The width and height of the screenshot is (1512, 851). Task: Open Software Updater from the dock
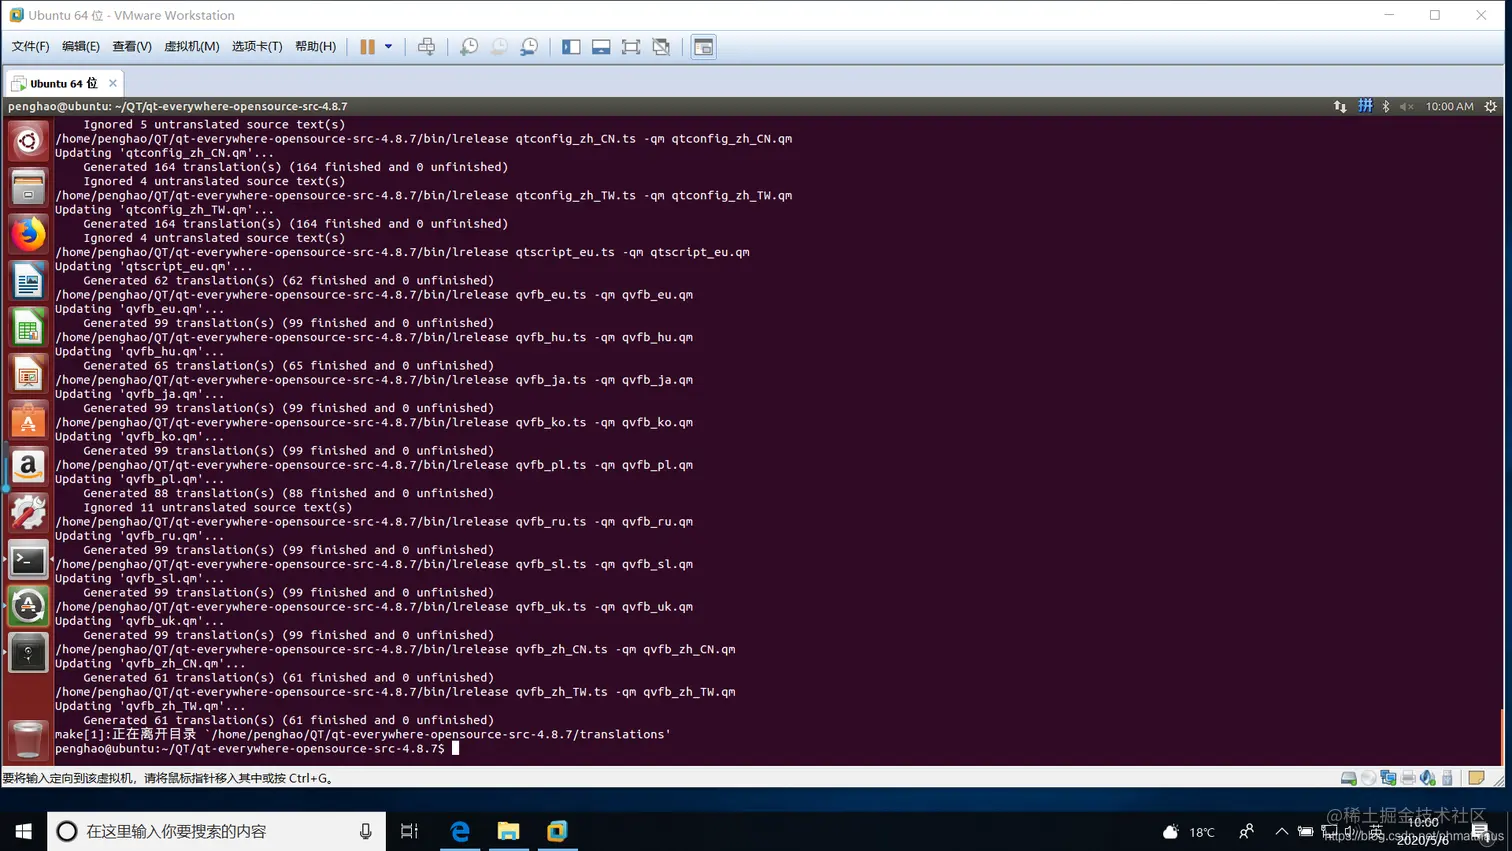coord(28,606)
